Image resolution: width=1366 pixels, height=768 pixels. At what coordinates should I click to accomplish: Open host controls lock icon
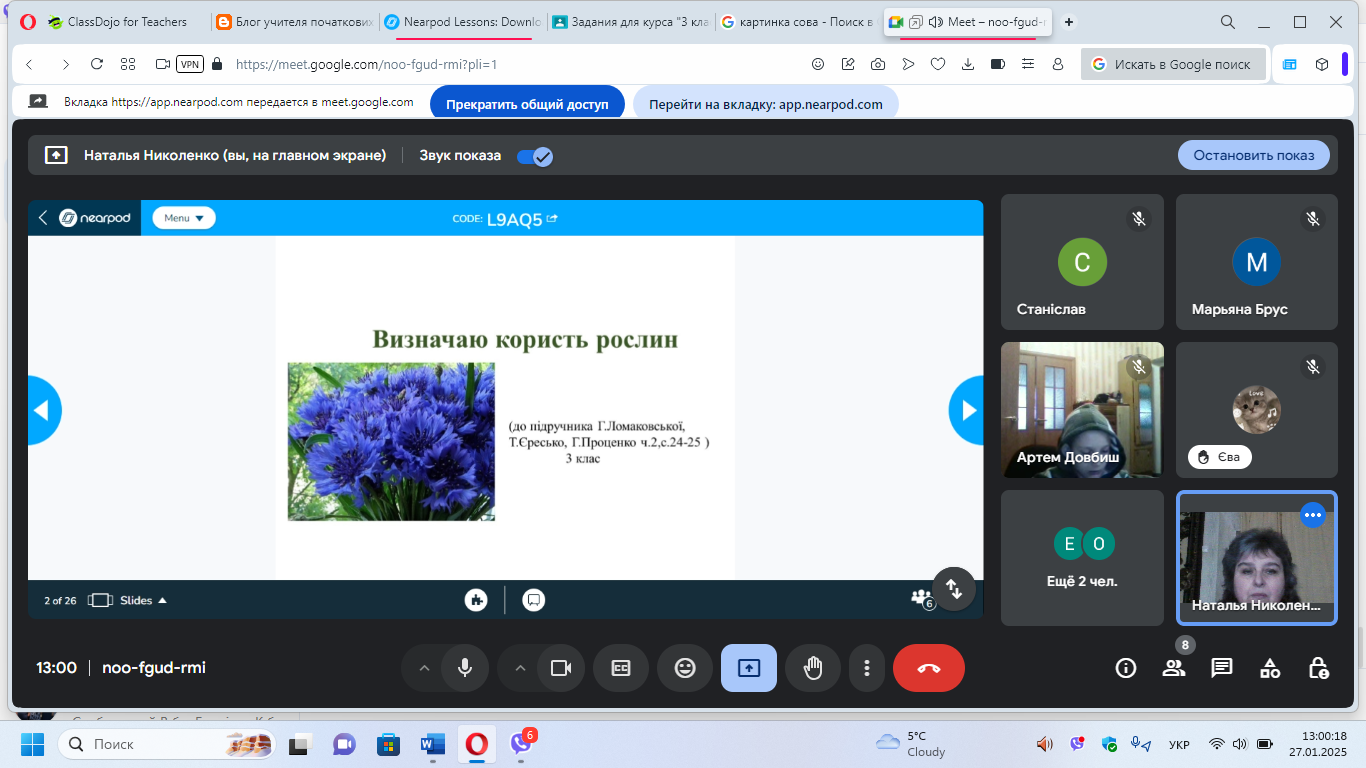(1318, 668)
